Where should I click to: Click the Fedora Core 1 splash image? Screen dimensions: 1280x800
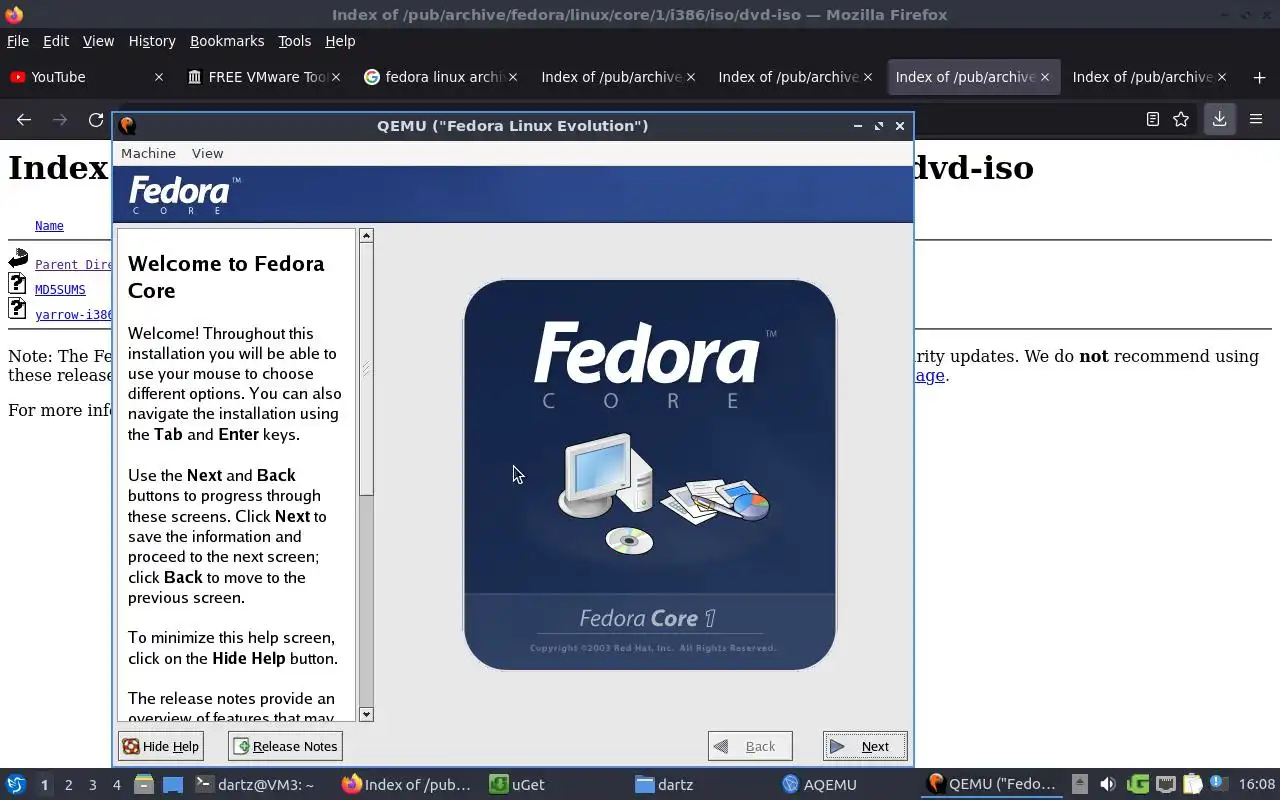coord(650,475)
